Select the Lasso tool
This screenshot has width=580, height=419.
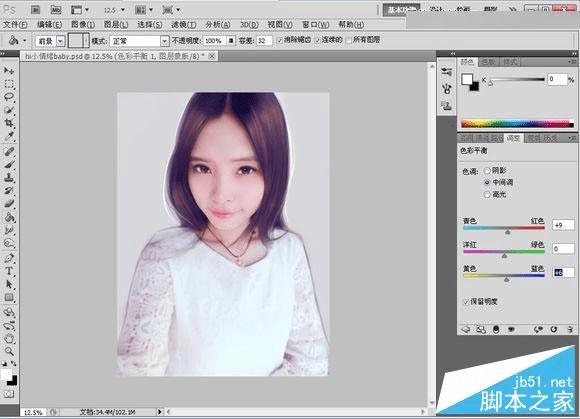(9, 97)
